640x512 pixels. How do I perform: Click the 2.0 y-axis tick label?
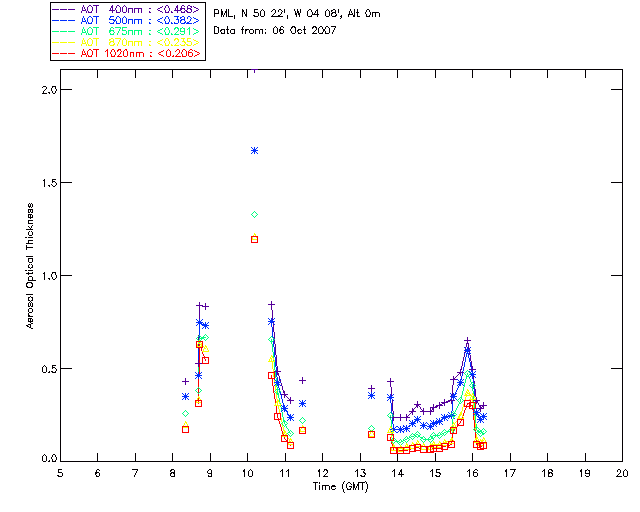pyautogui.click(x=49, y=90)
